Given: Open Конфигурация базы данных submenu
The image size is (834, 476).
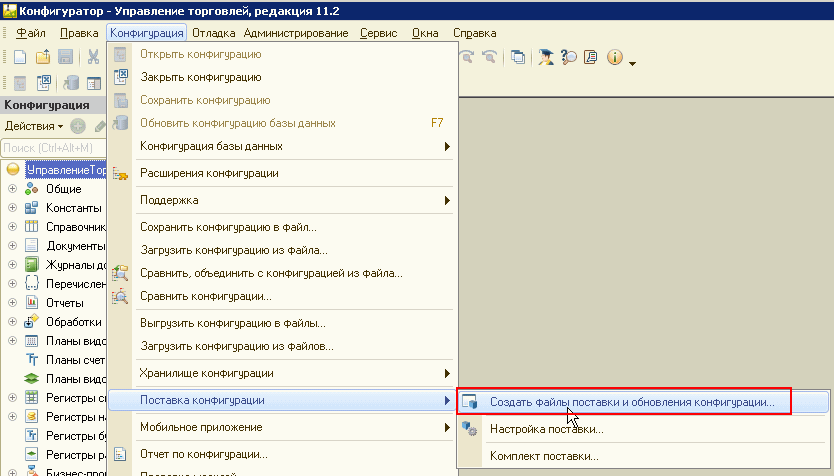Looking at the screenshot, I should 282,146.
